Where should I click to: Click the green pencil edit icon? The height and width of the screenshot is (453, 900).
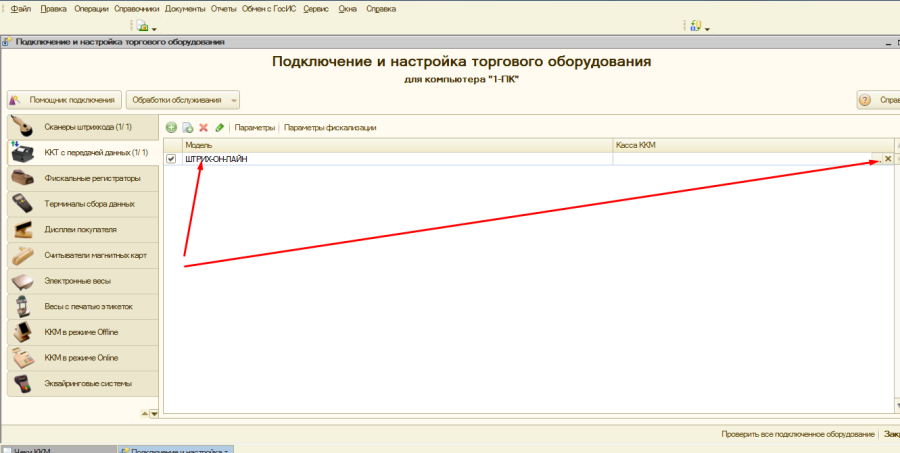pyautogui.click(x=219, y=128)
